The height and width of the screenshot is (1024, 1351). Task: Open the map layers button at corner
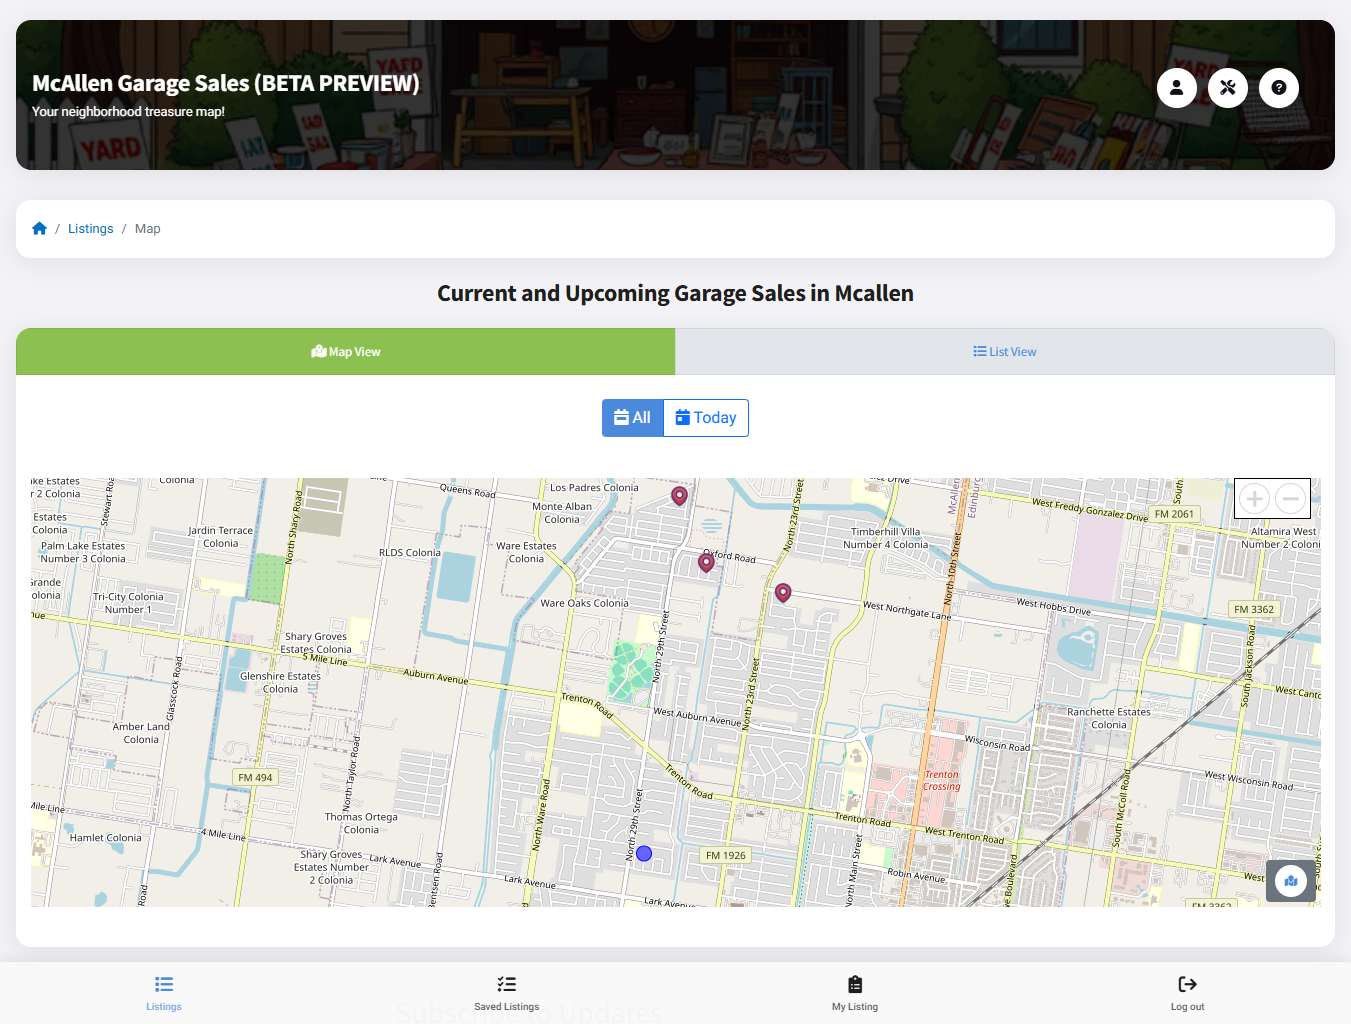pyautogui.click(x=1291, y=881)
